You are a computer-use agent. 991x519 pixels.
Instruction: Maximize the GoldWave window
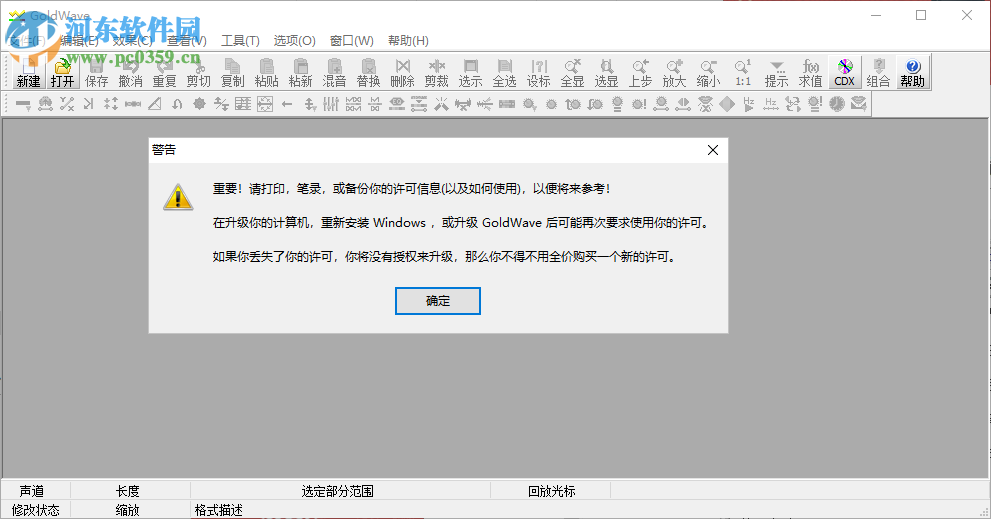click(x=921, y=15)
